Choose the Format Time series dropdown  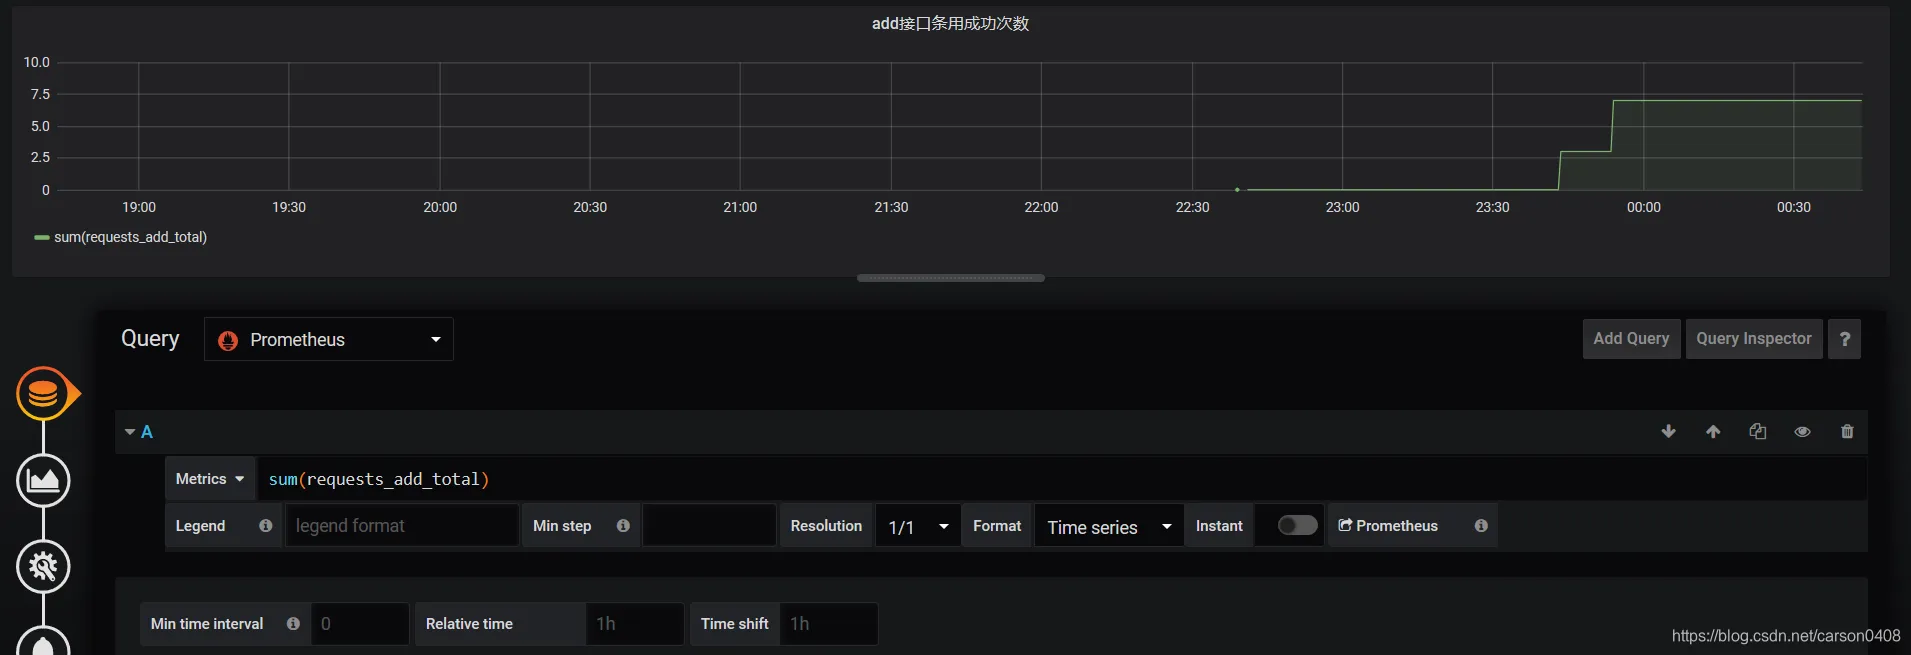tap(1108, 527)
